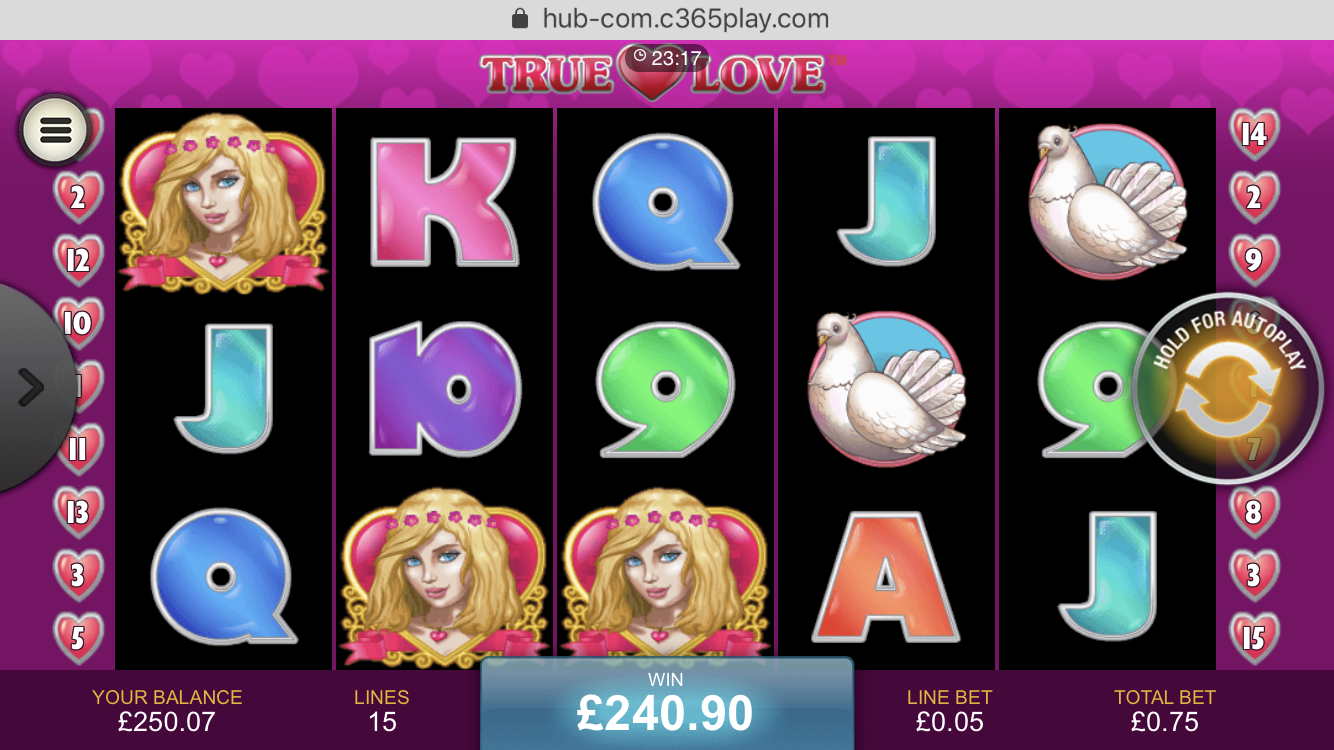Screen dimensions: 1334x750
Task: Click Your Balance £250.07 display
Action: (x=167, y=710)
